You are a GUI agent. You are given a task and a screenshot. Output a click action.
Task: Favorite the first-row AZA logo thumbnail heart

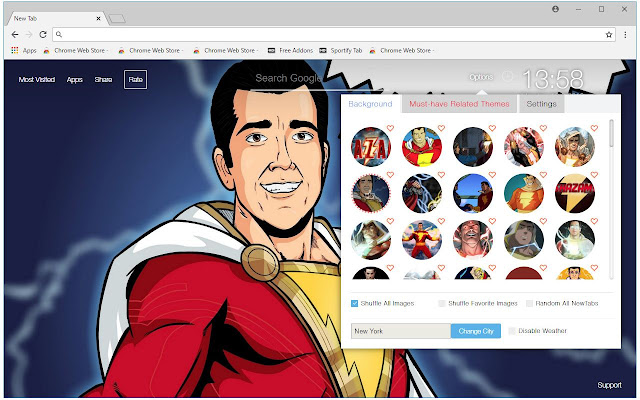tap(390, 128)
